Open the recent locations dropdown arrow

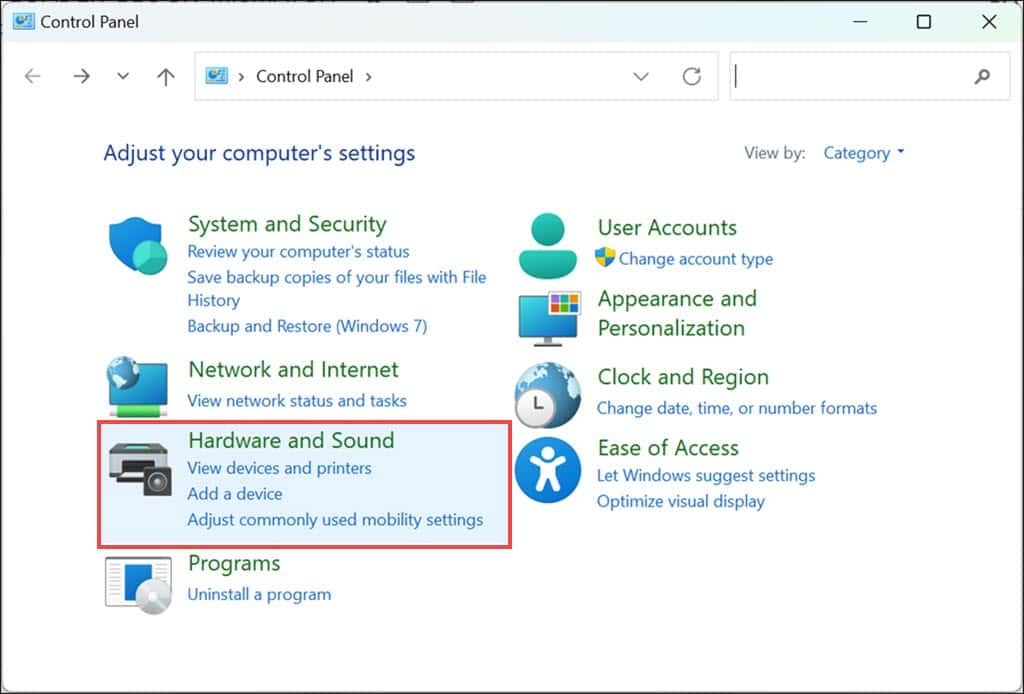pos(123,76)
